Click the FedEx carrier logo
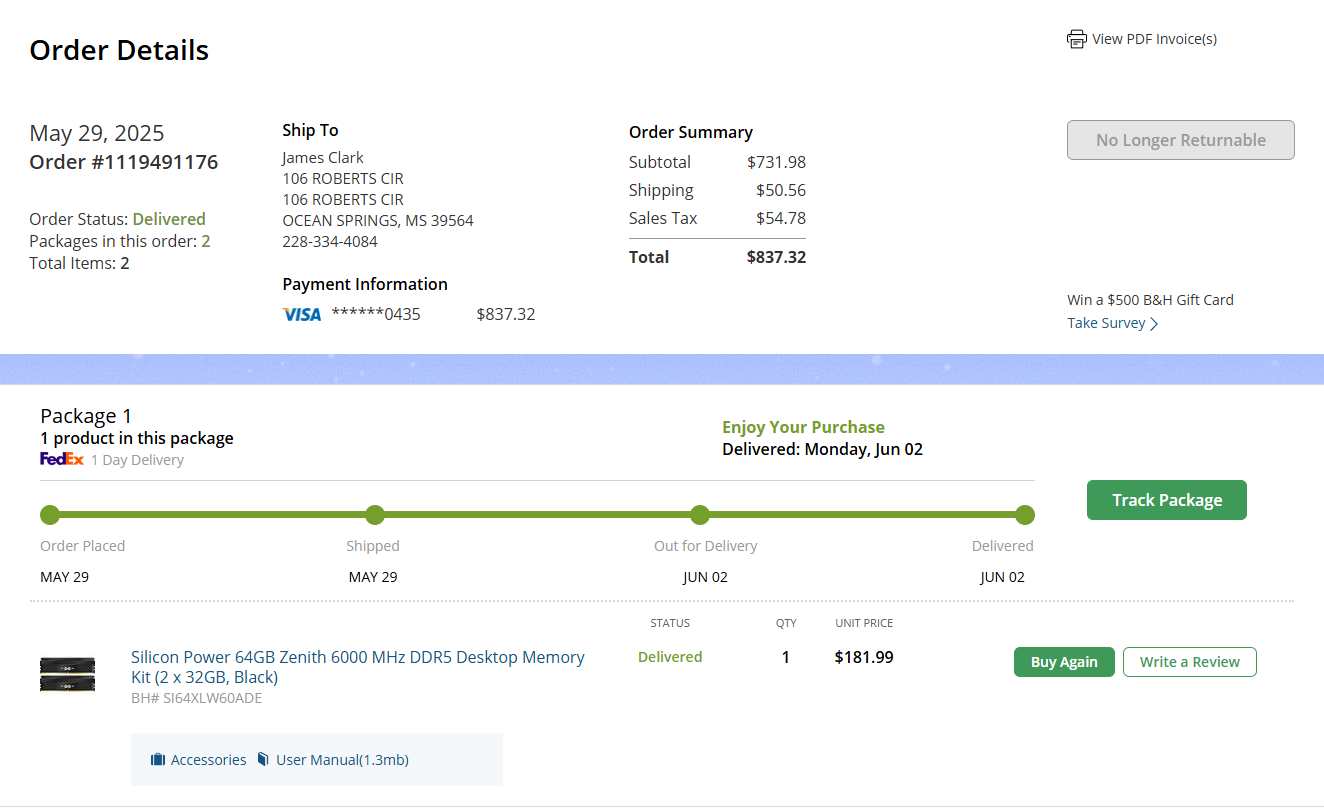Screen dimensions: 1324x809 [x=61, y=460]
